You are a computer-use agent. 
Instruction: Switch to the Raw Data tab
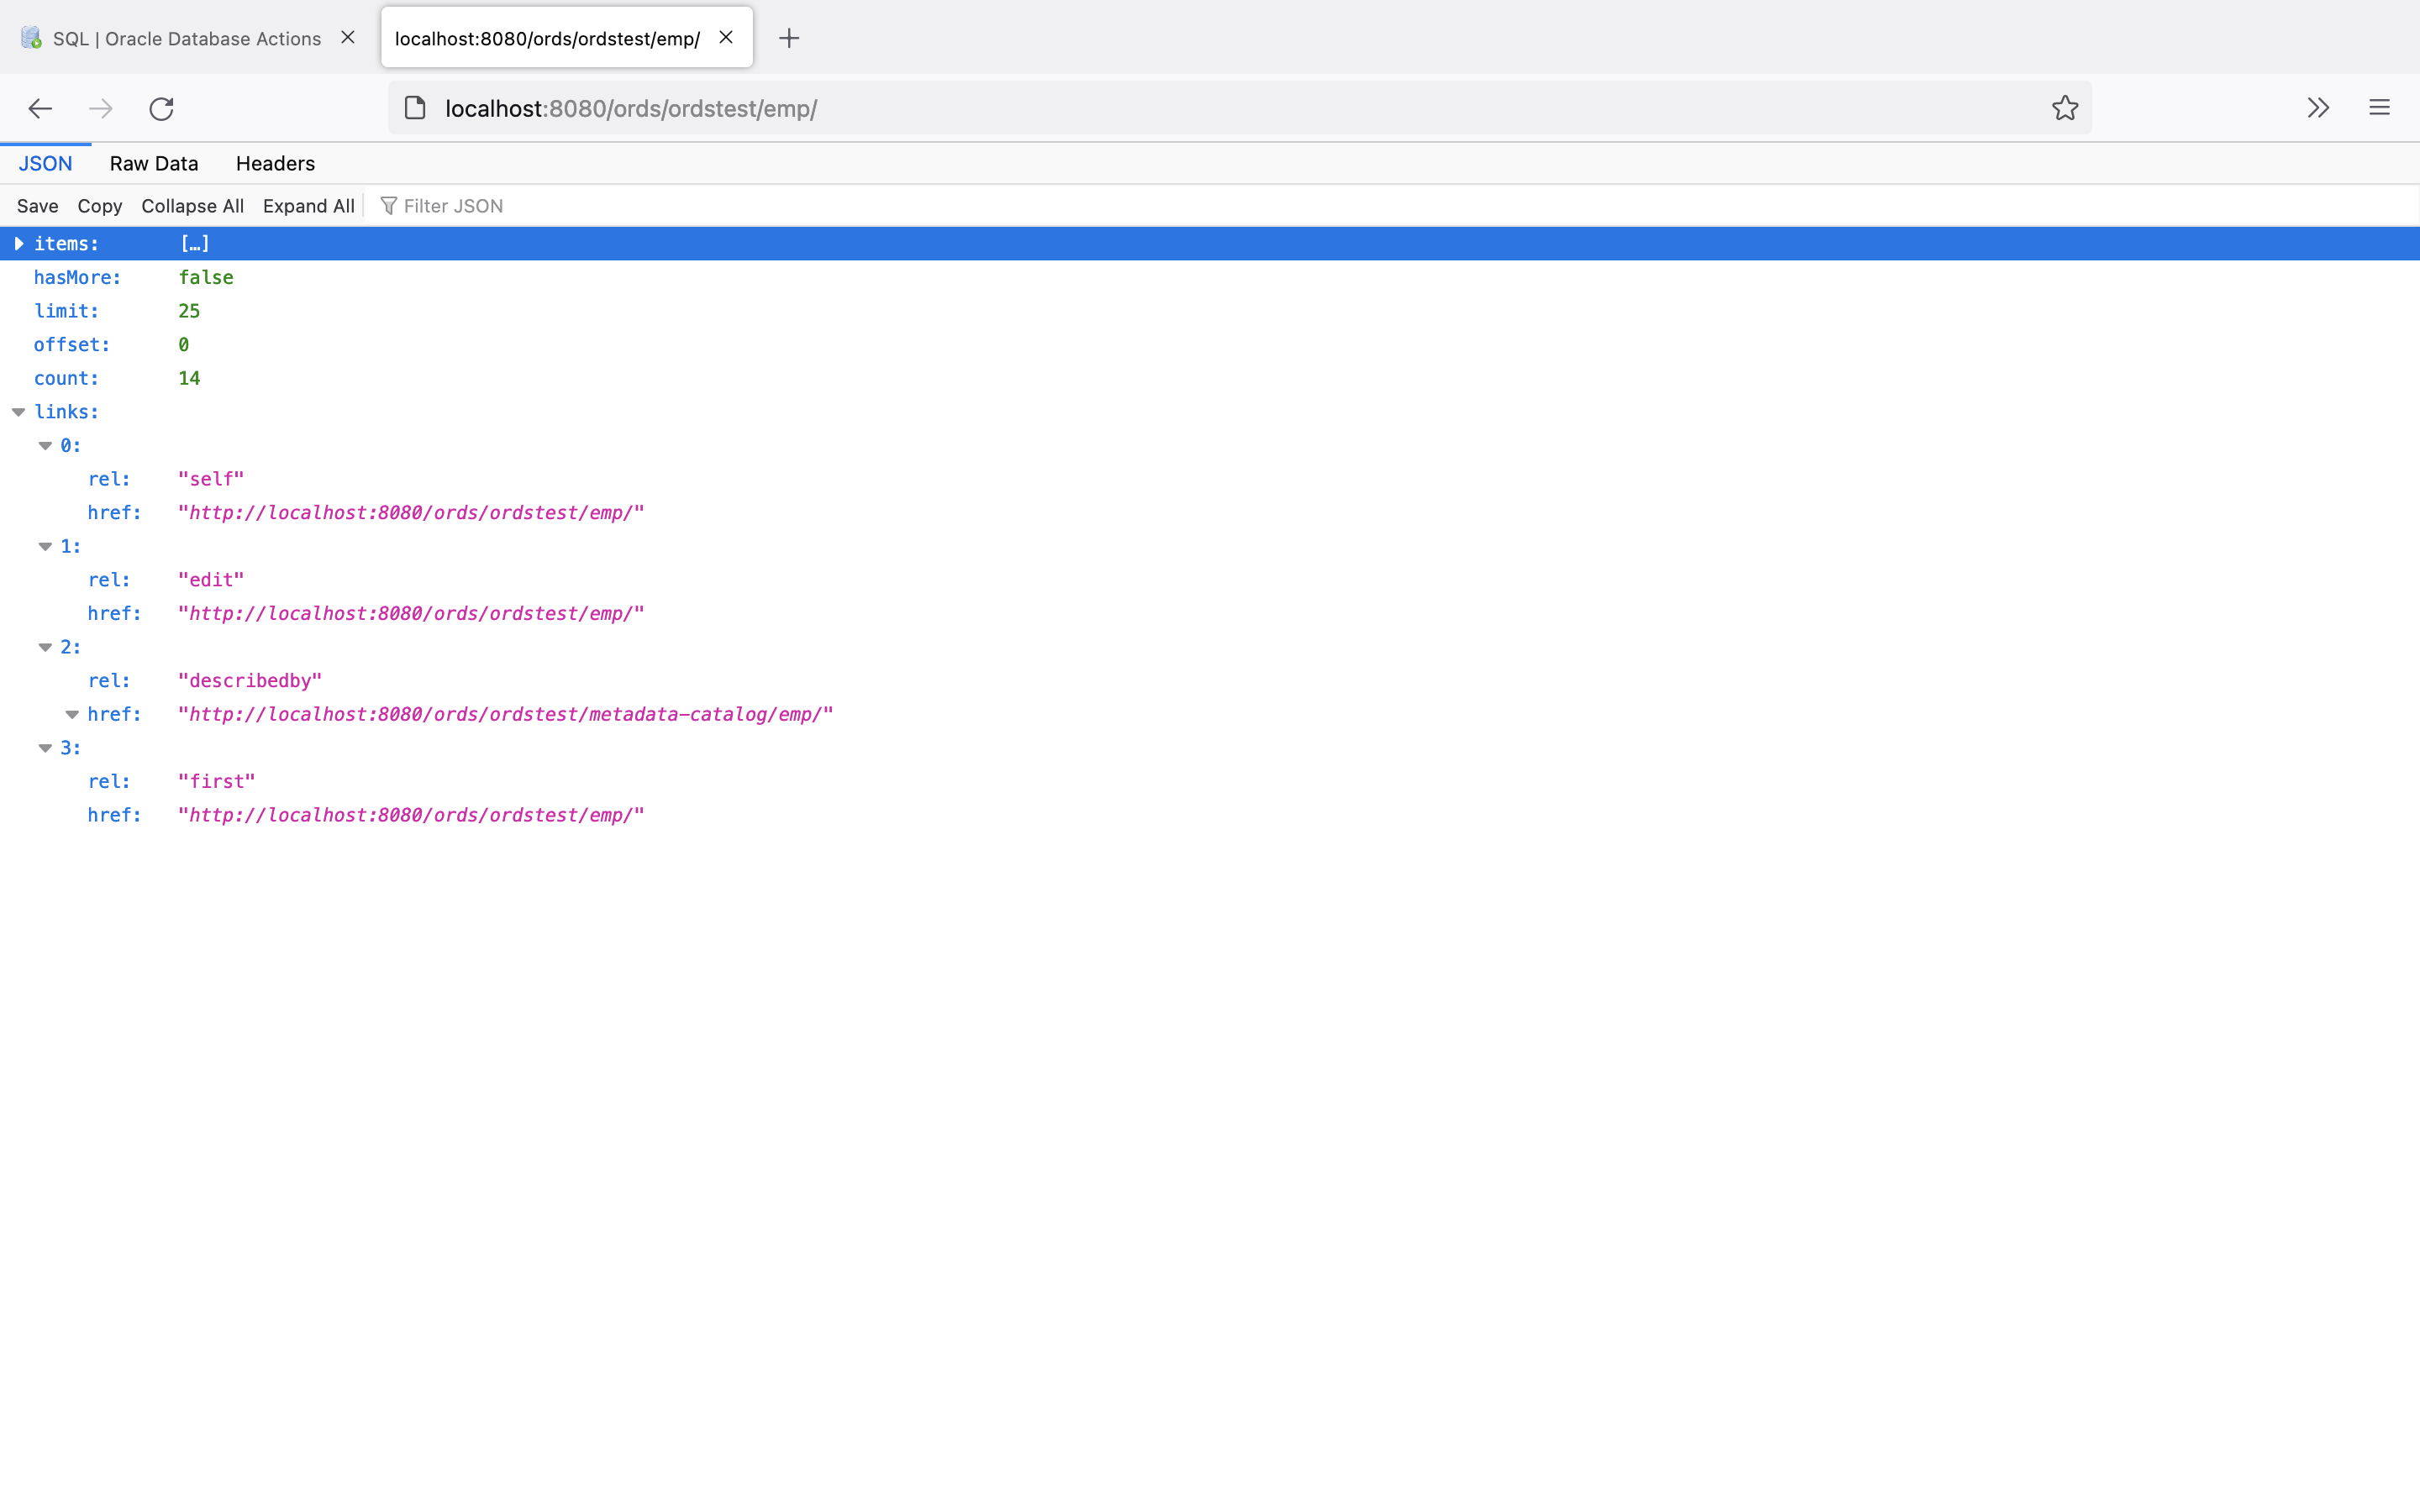(153, 163)
